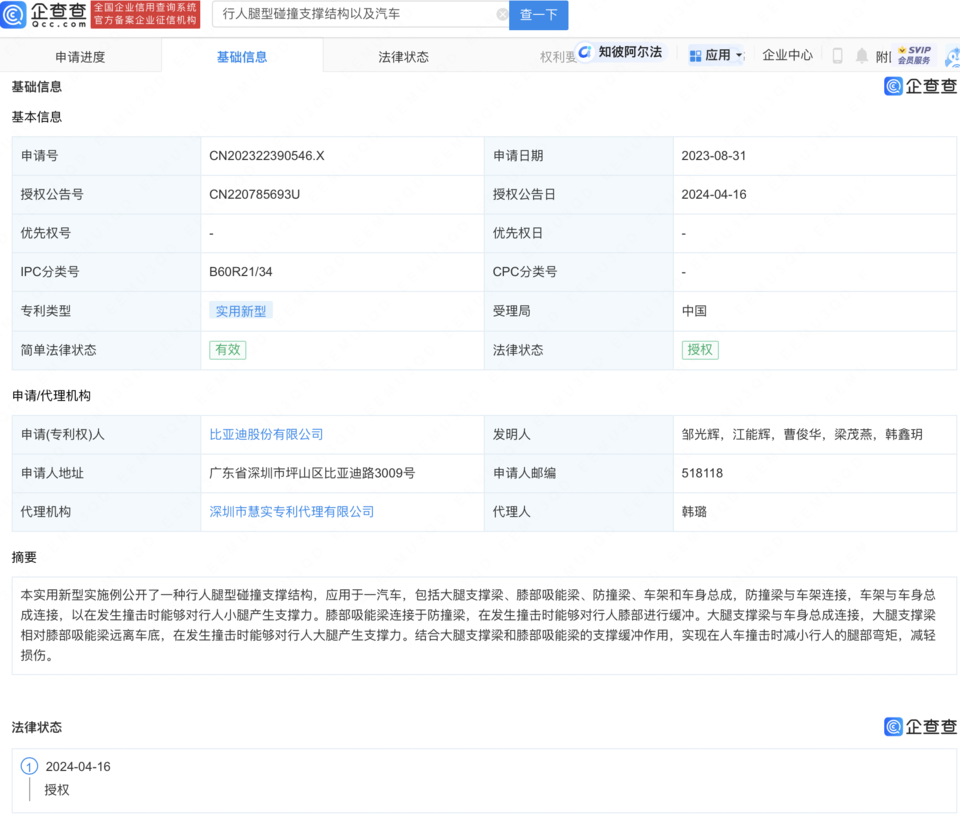Image resolution: width=960 pixels, height=816 pixels.
Task: Click the mobile phone app icon
Action: [x=836, y=55]
